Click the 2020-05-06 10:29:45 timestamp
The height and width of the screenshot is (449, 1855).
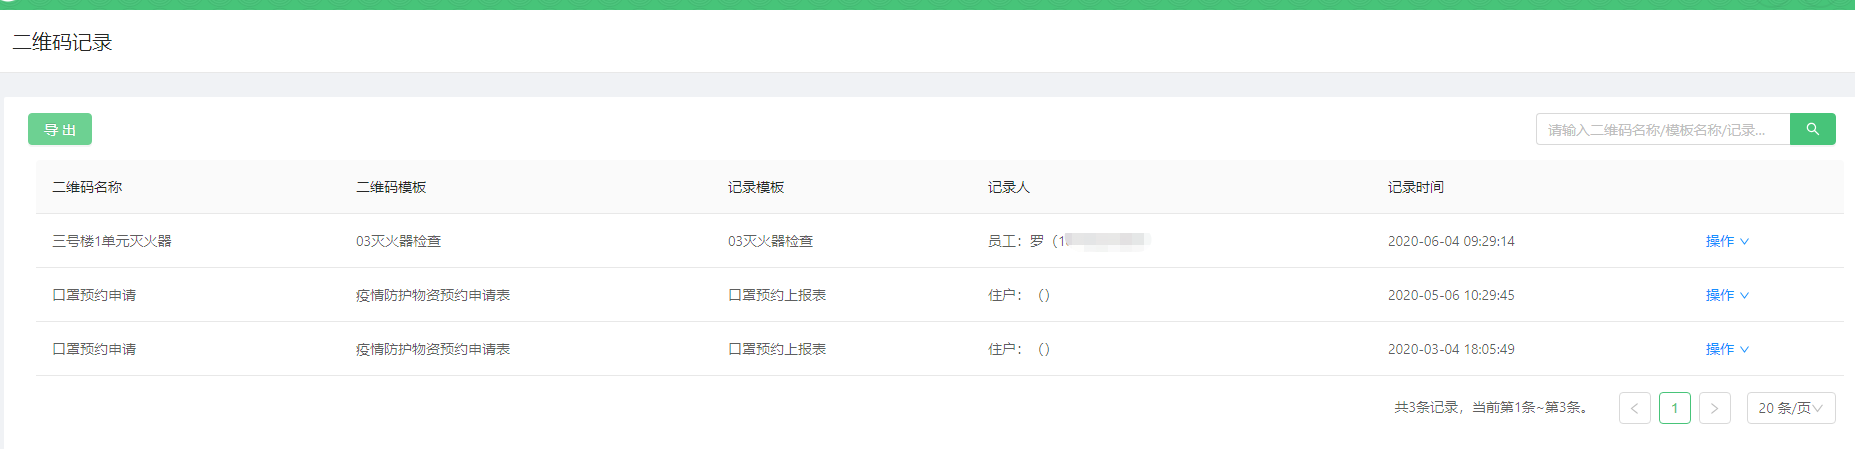1451,295
